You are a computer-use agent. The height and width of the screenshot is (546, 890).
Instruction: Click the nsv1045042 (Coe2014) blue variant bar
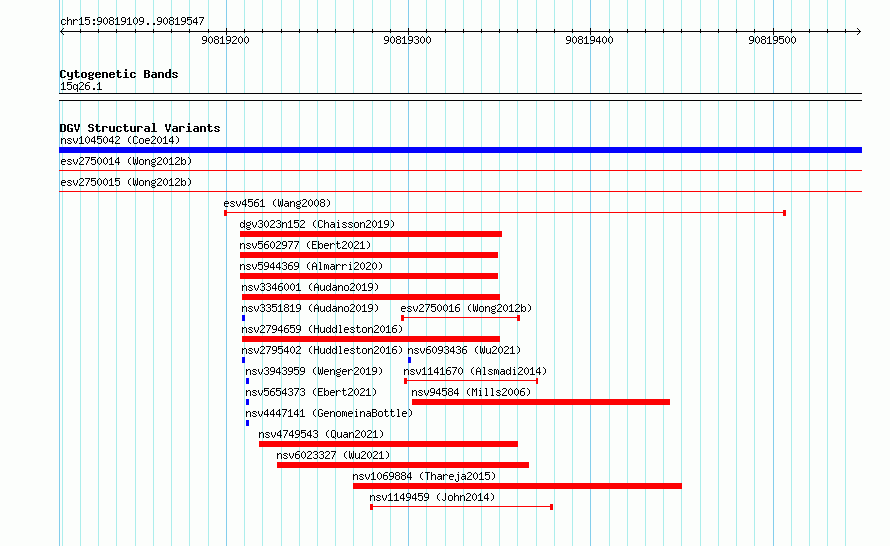point(460,150)
